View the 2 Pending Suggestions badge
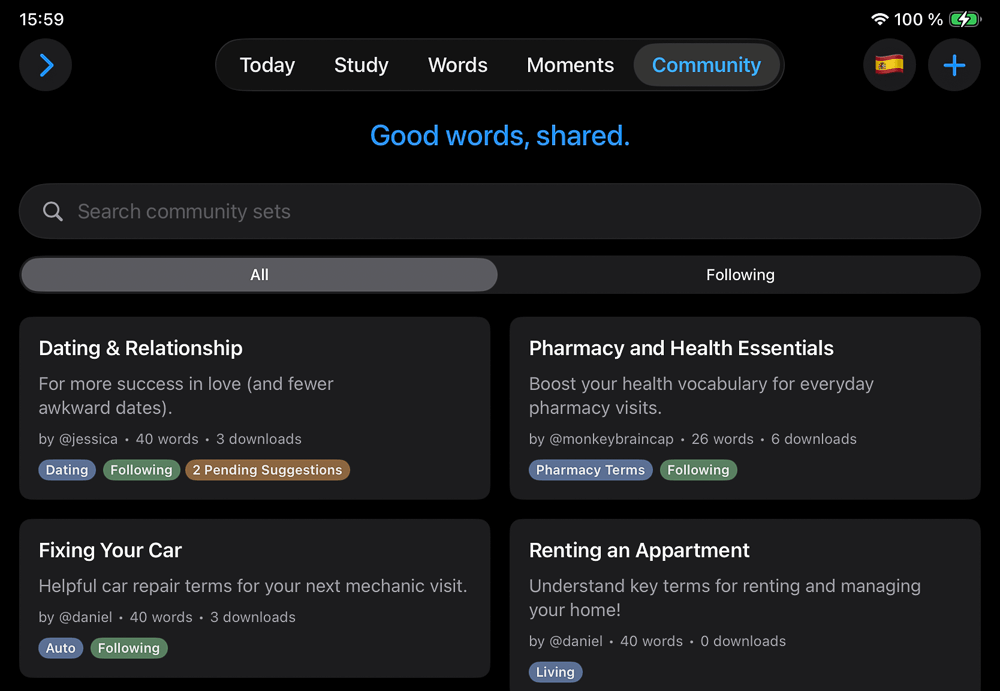The width and height of the screenshot is (1000, 691). click(267, 470)
